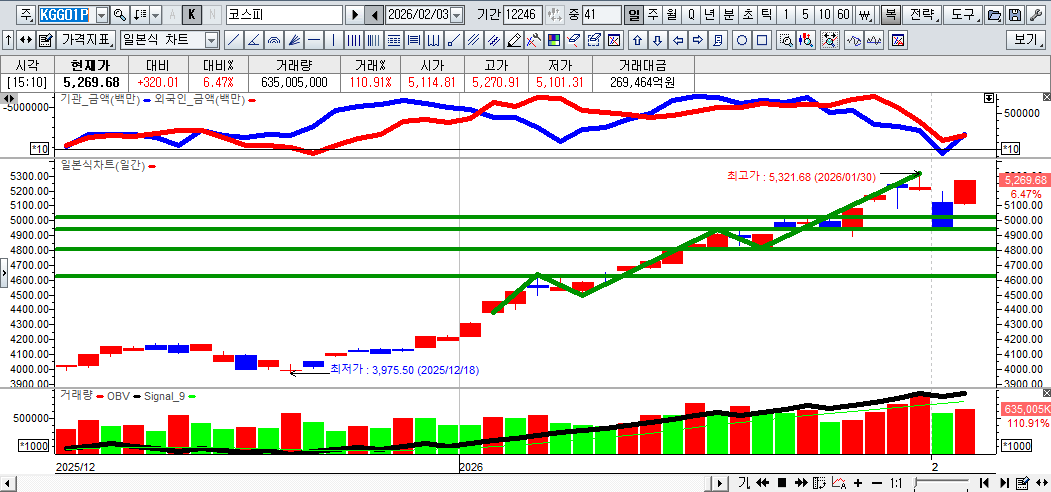Open the 일본식 차트 chart type dropdown

point(211,40)
